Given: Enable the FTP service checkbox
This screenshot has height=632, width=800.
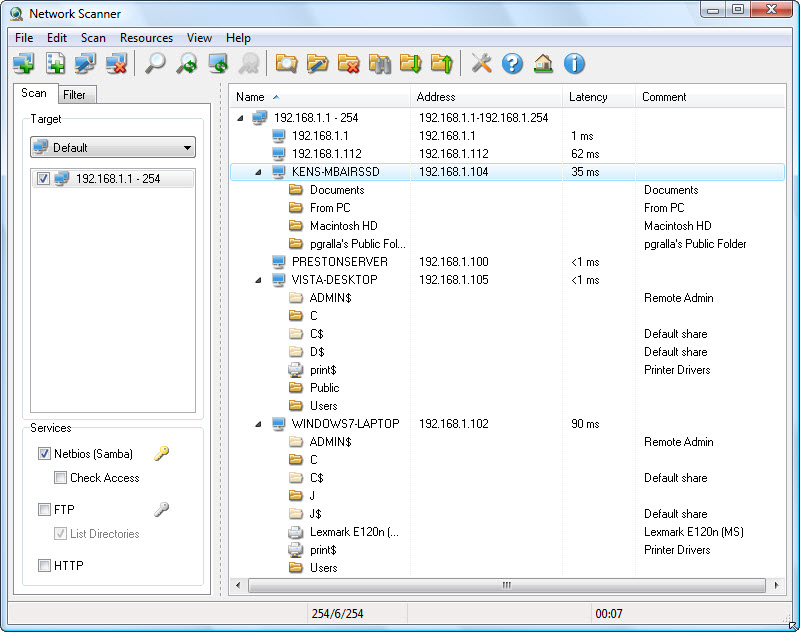Looking at the screenshot, I should (44, 509).
